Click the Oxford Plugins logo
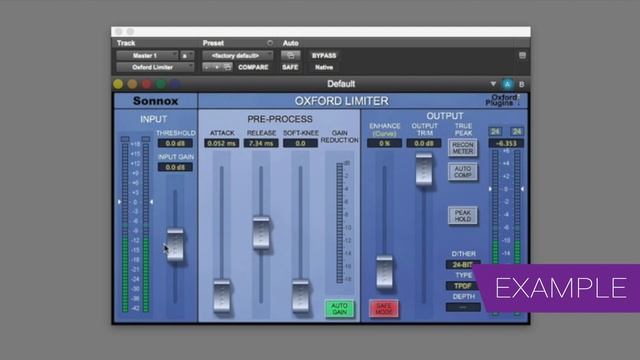 coord(503,100)
